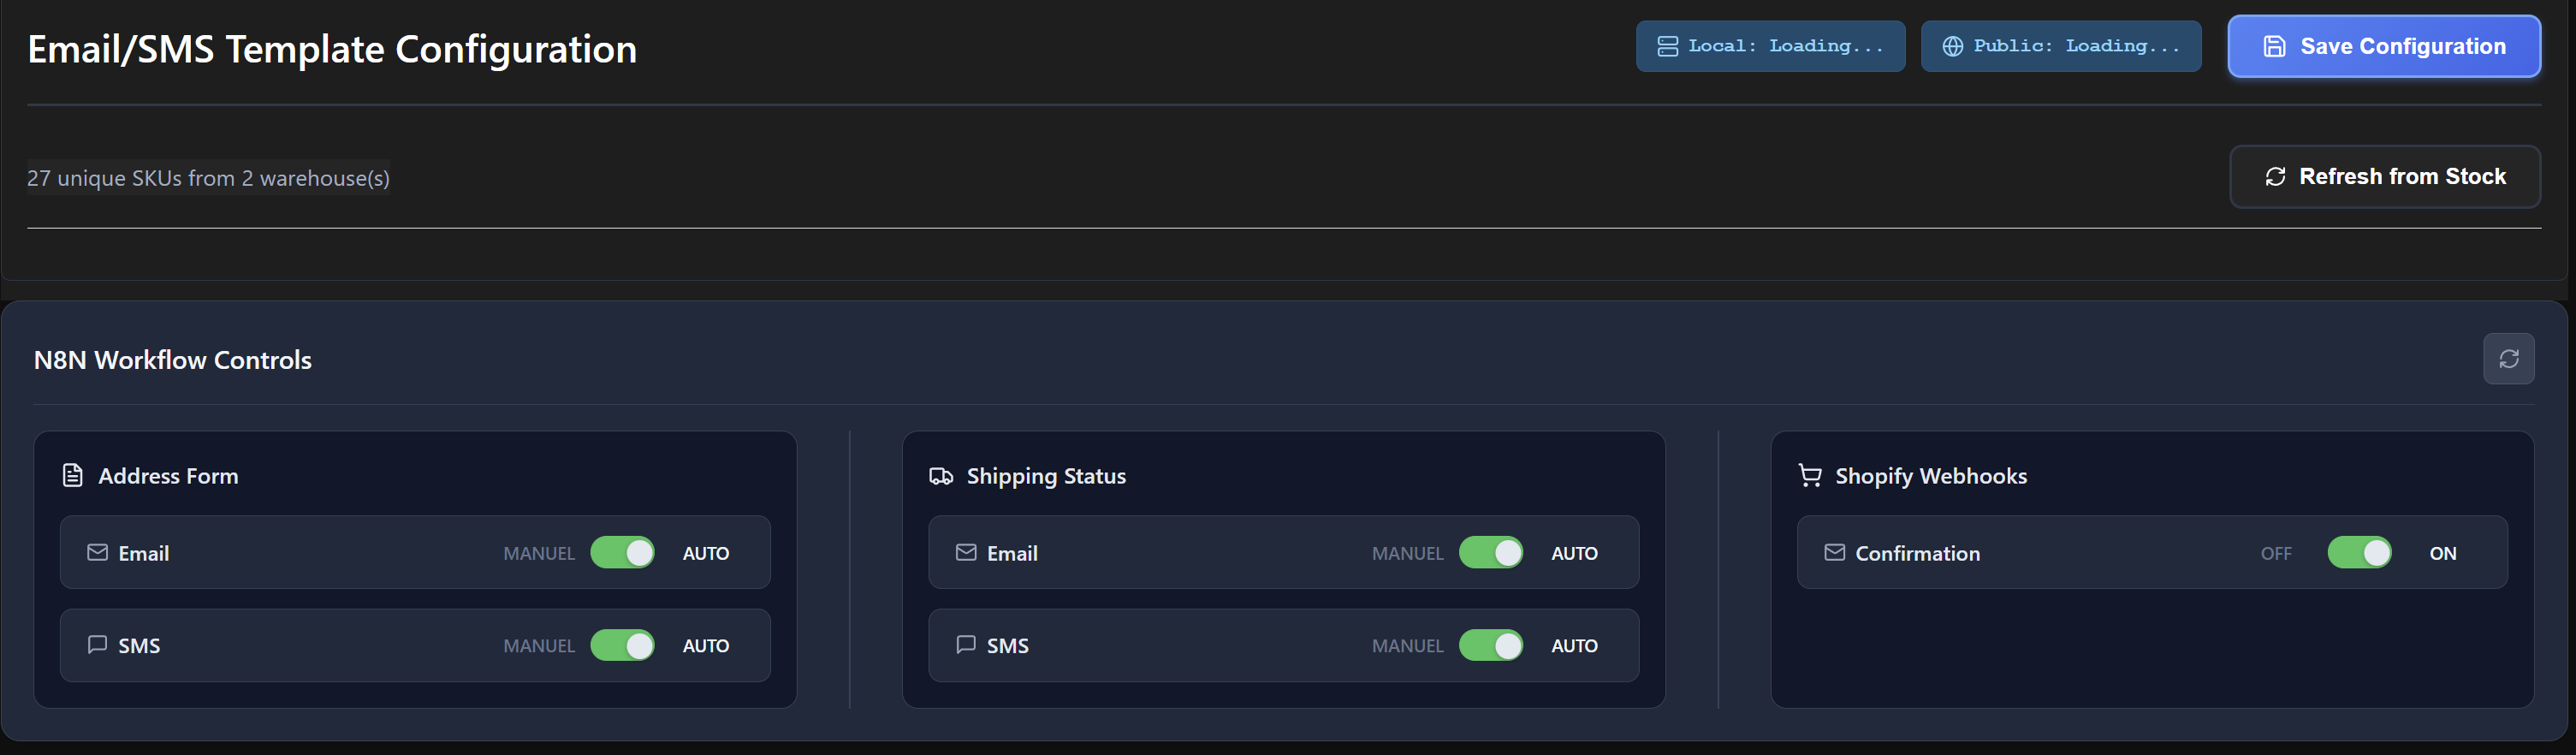Click the MANUEL label in Address Form Email row
Screen dimensions: 2576x755
click(539, 553)
